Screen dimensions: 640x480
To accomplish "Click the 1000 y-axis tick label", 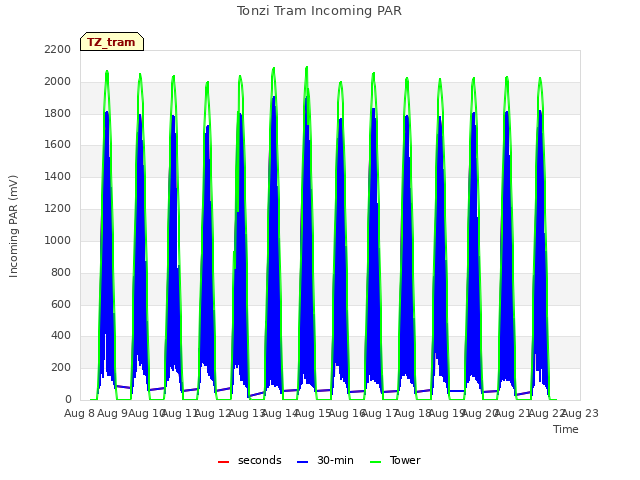I will (x=58, y=240).
